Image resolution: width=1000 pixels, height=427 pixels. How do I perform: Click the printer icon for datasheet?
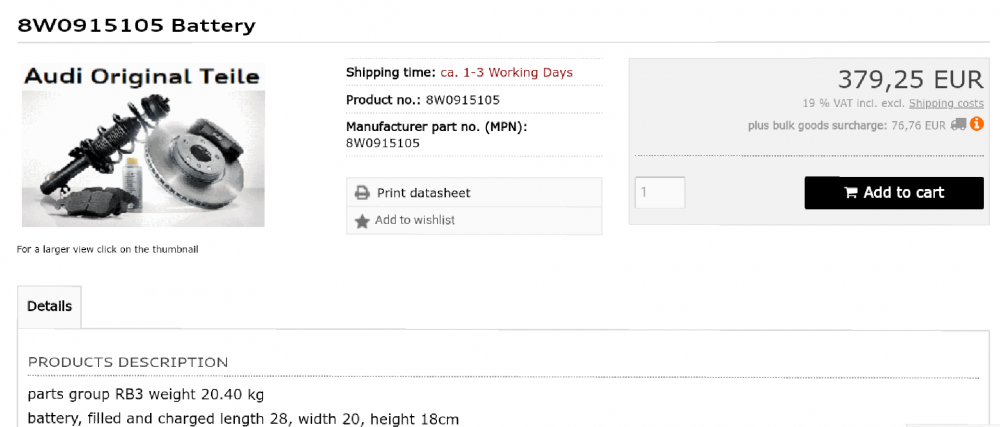coord(362,192)
